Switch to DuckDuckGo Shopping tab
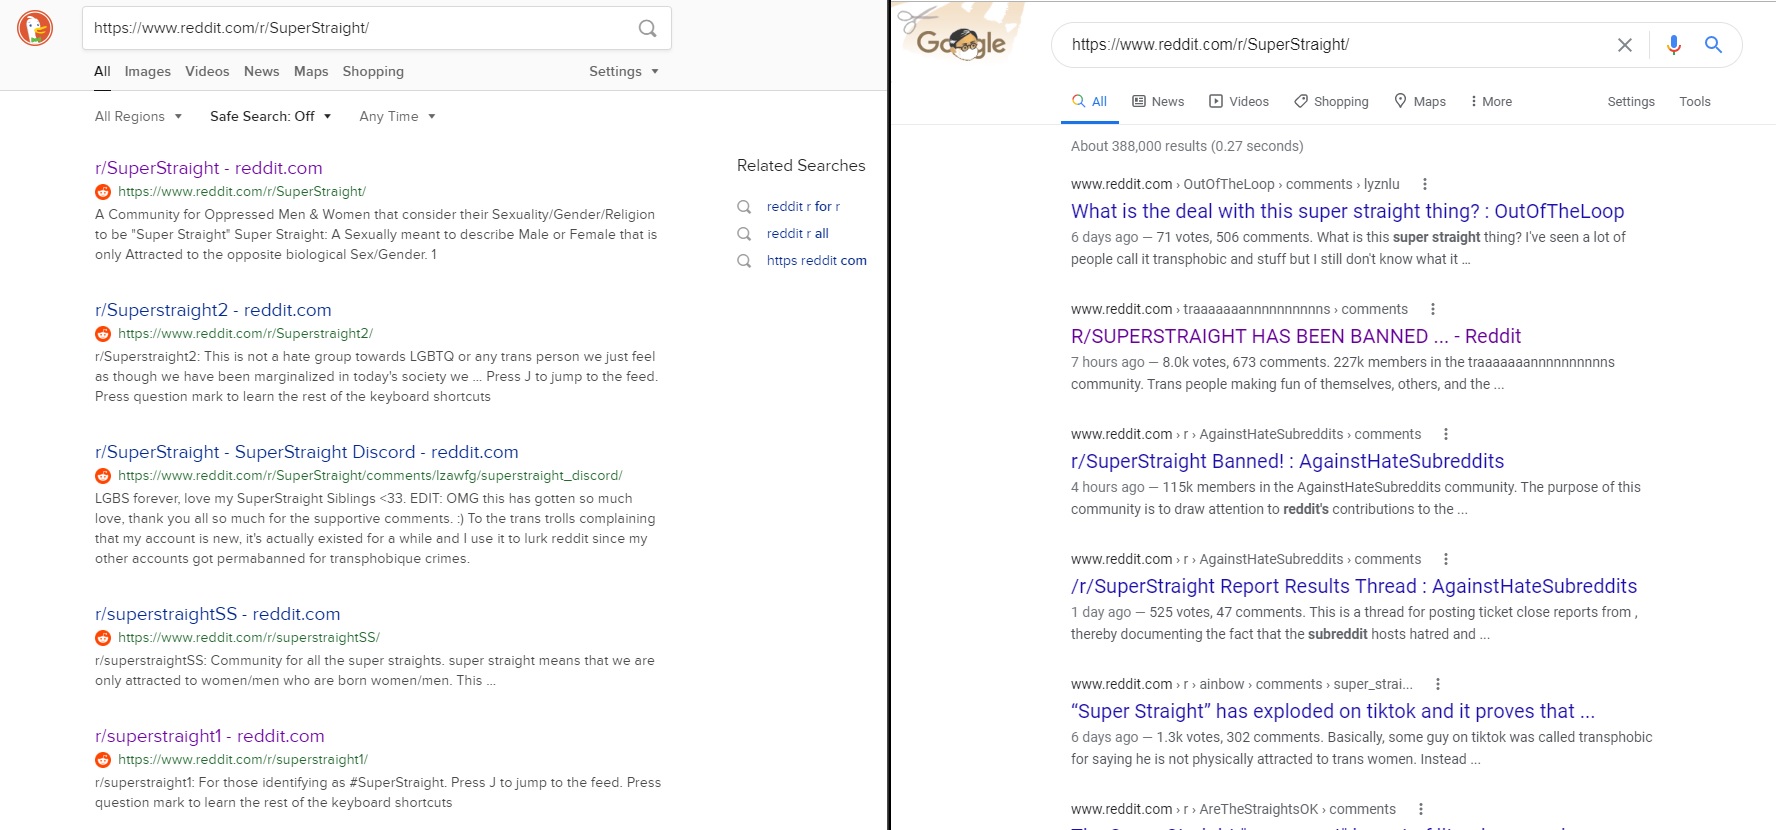The image size is (1776, 830). click(373, 72)
